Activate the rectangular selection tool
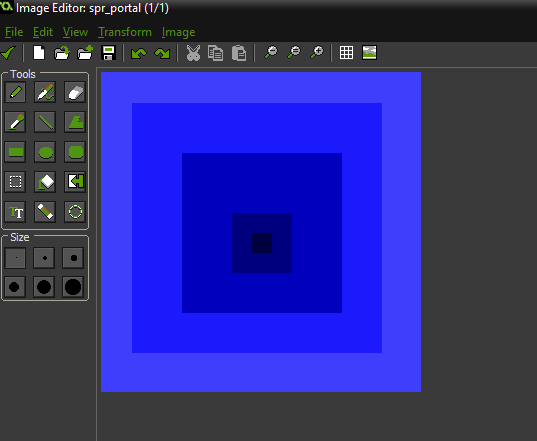The image size is (537, 441). [15, 182]
